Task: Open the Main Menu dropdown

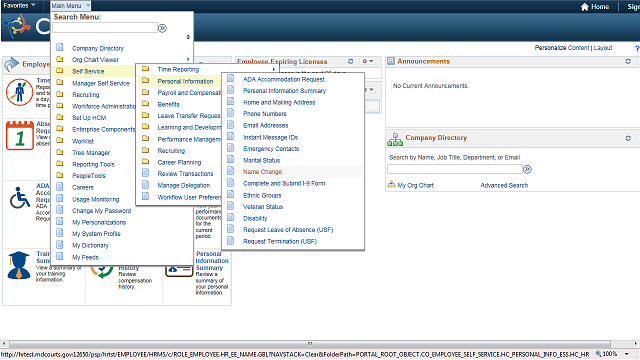Action: coord(70,6)
